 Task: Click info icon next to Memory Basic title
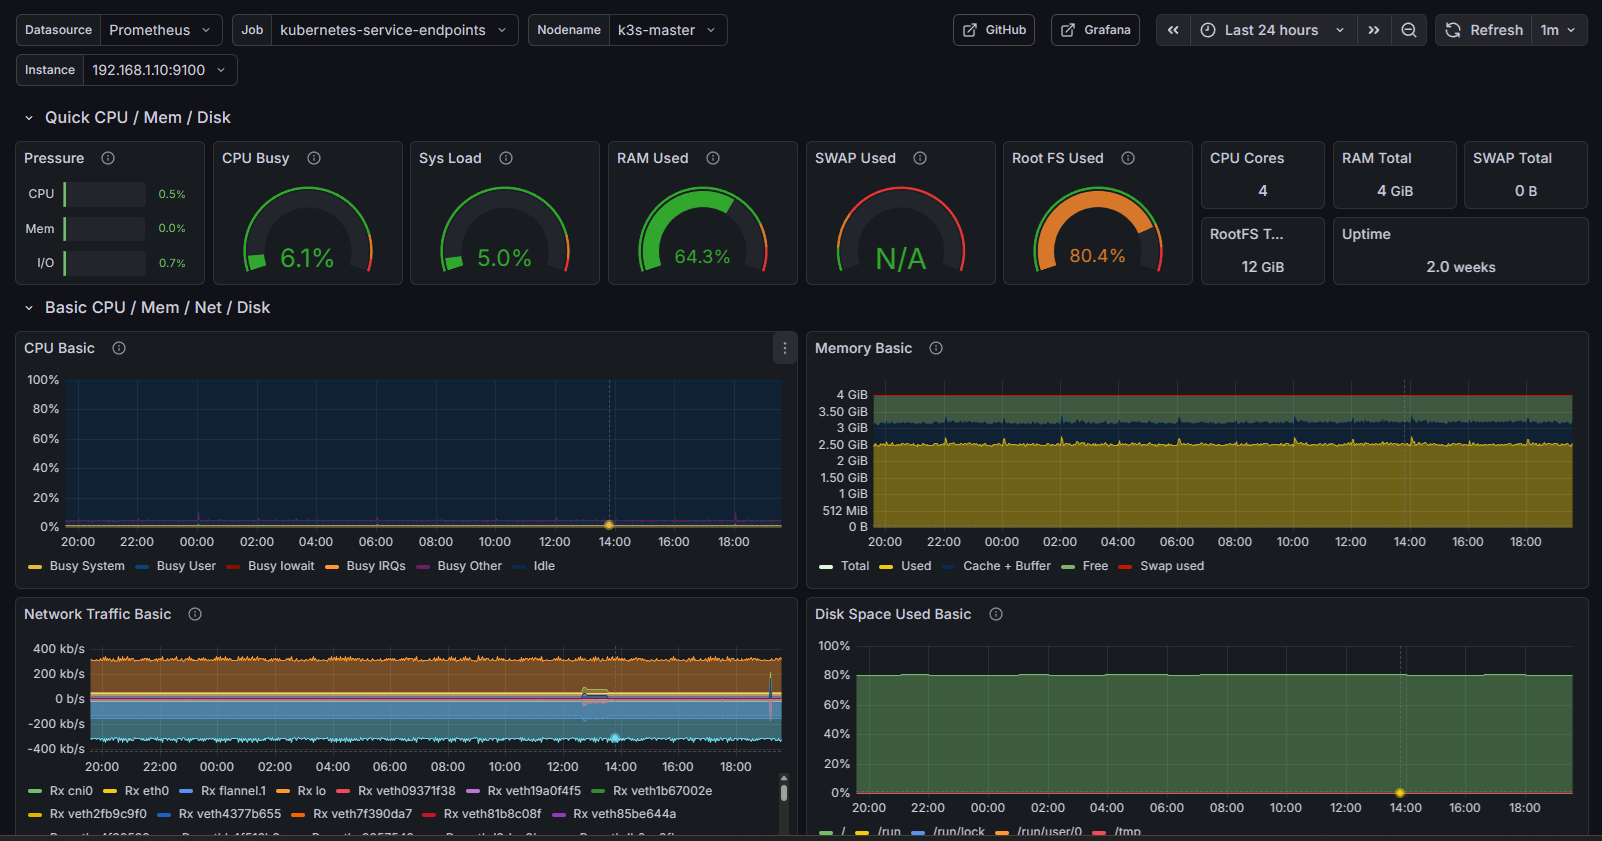coord(936,348)
